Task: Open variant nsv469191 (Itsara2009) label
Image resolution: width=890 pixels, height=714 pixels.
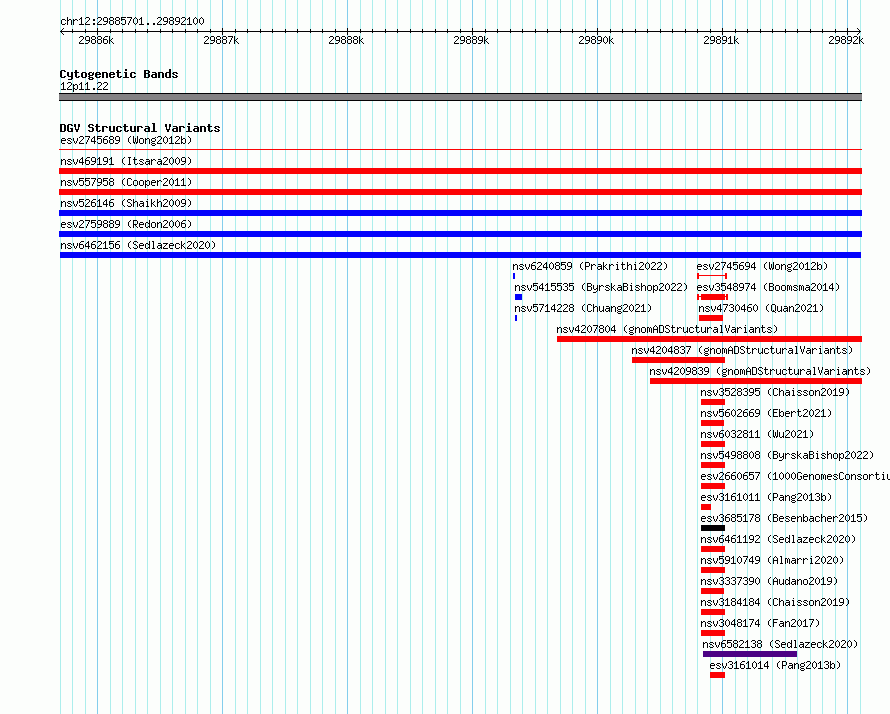Action: click(126, 161)
